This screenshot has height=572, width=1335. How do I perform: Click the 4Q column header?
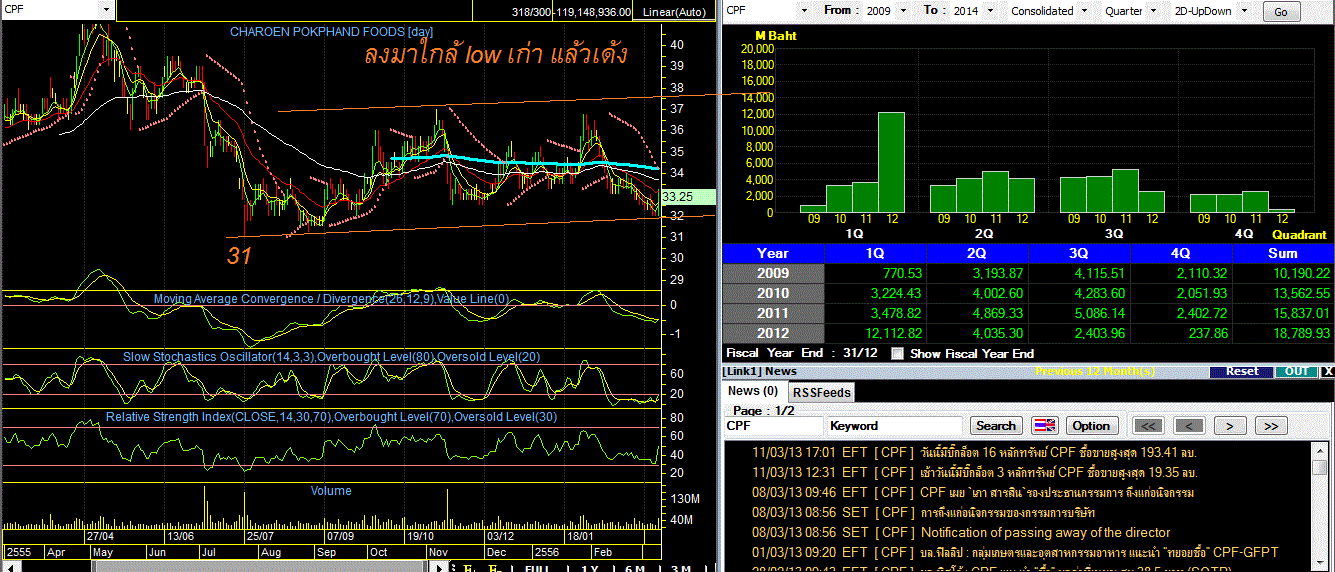click(x=1181, y=254)
